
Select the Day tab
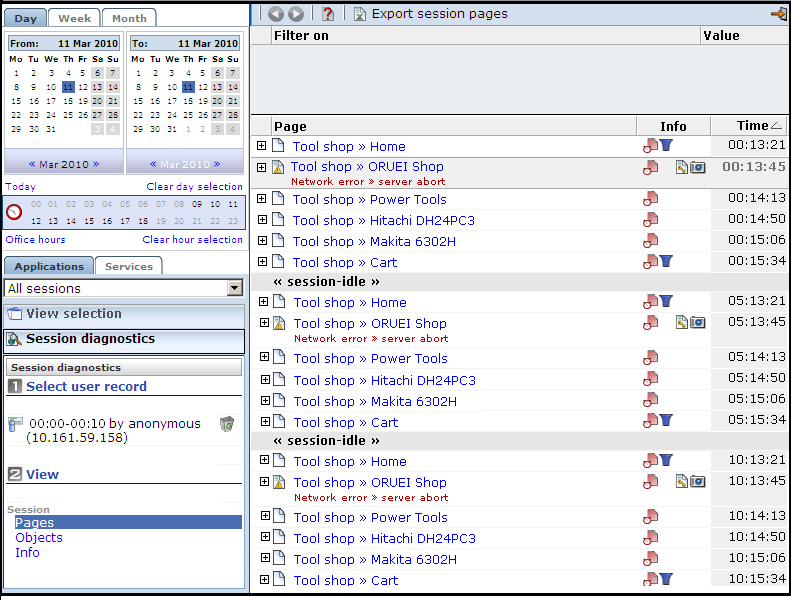(25, 18)
